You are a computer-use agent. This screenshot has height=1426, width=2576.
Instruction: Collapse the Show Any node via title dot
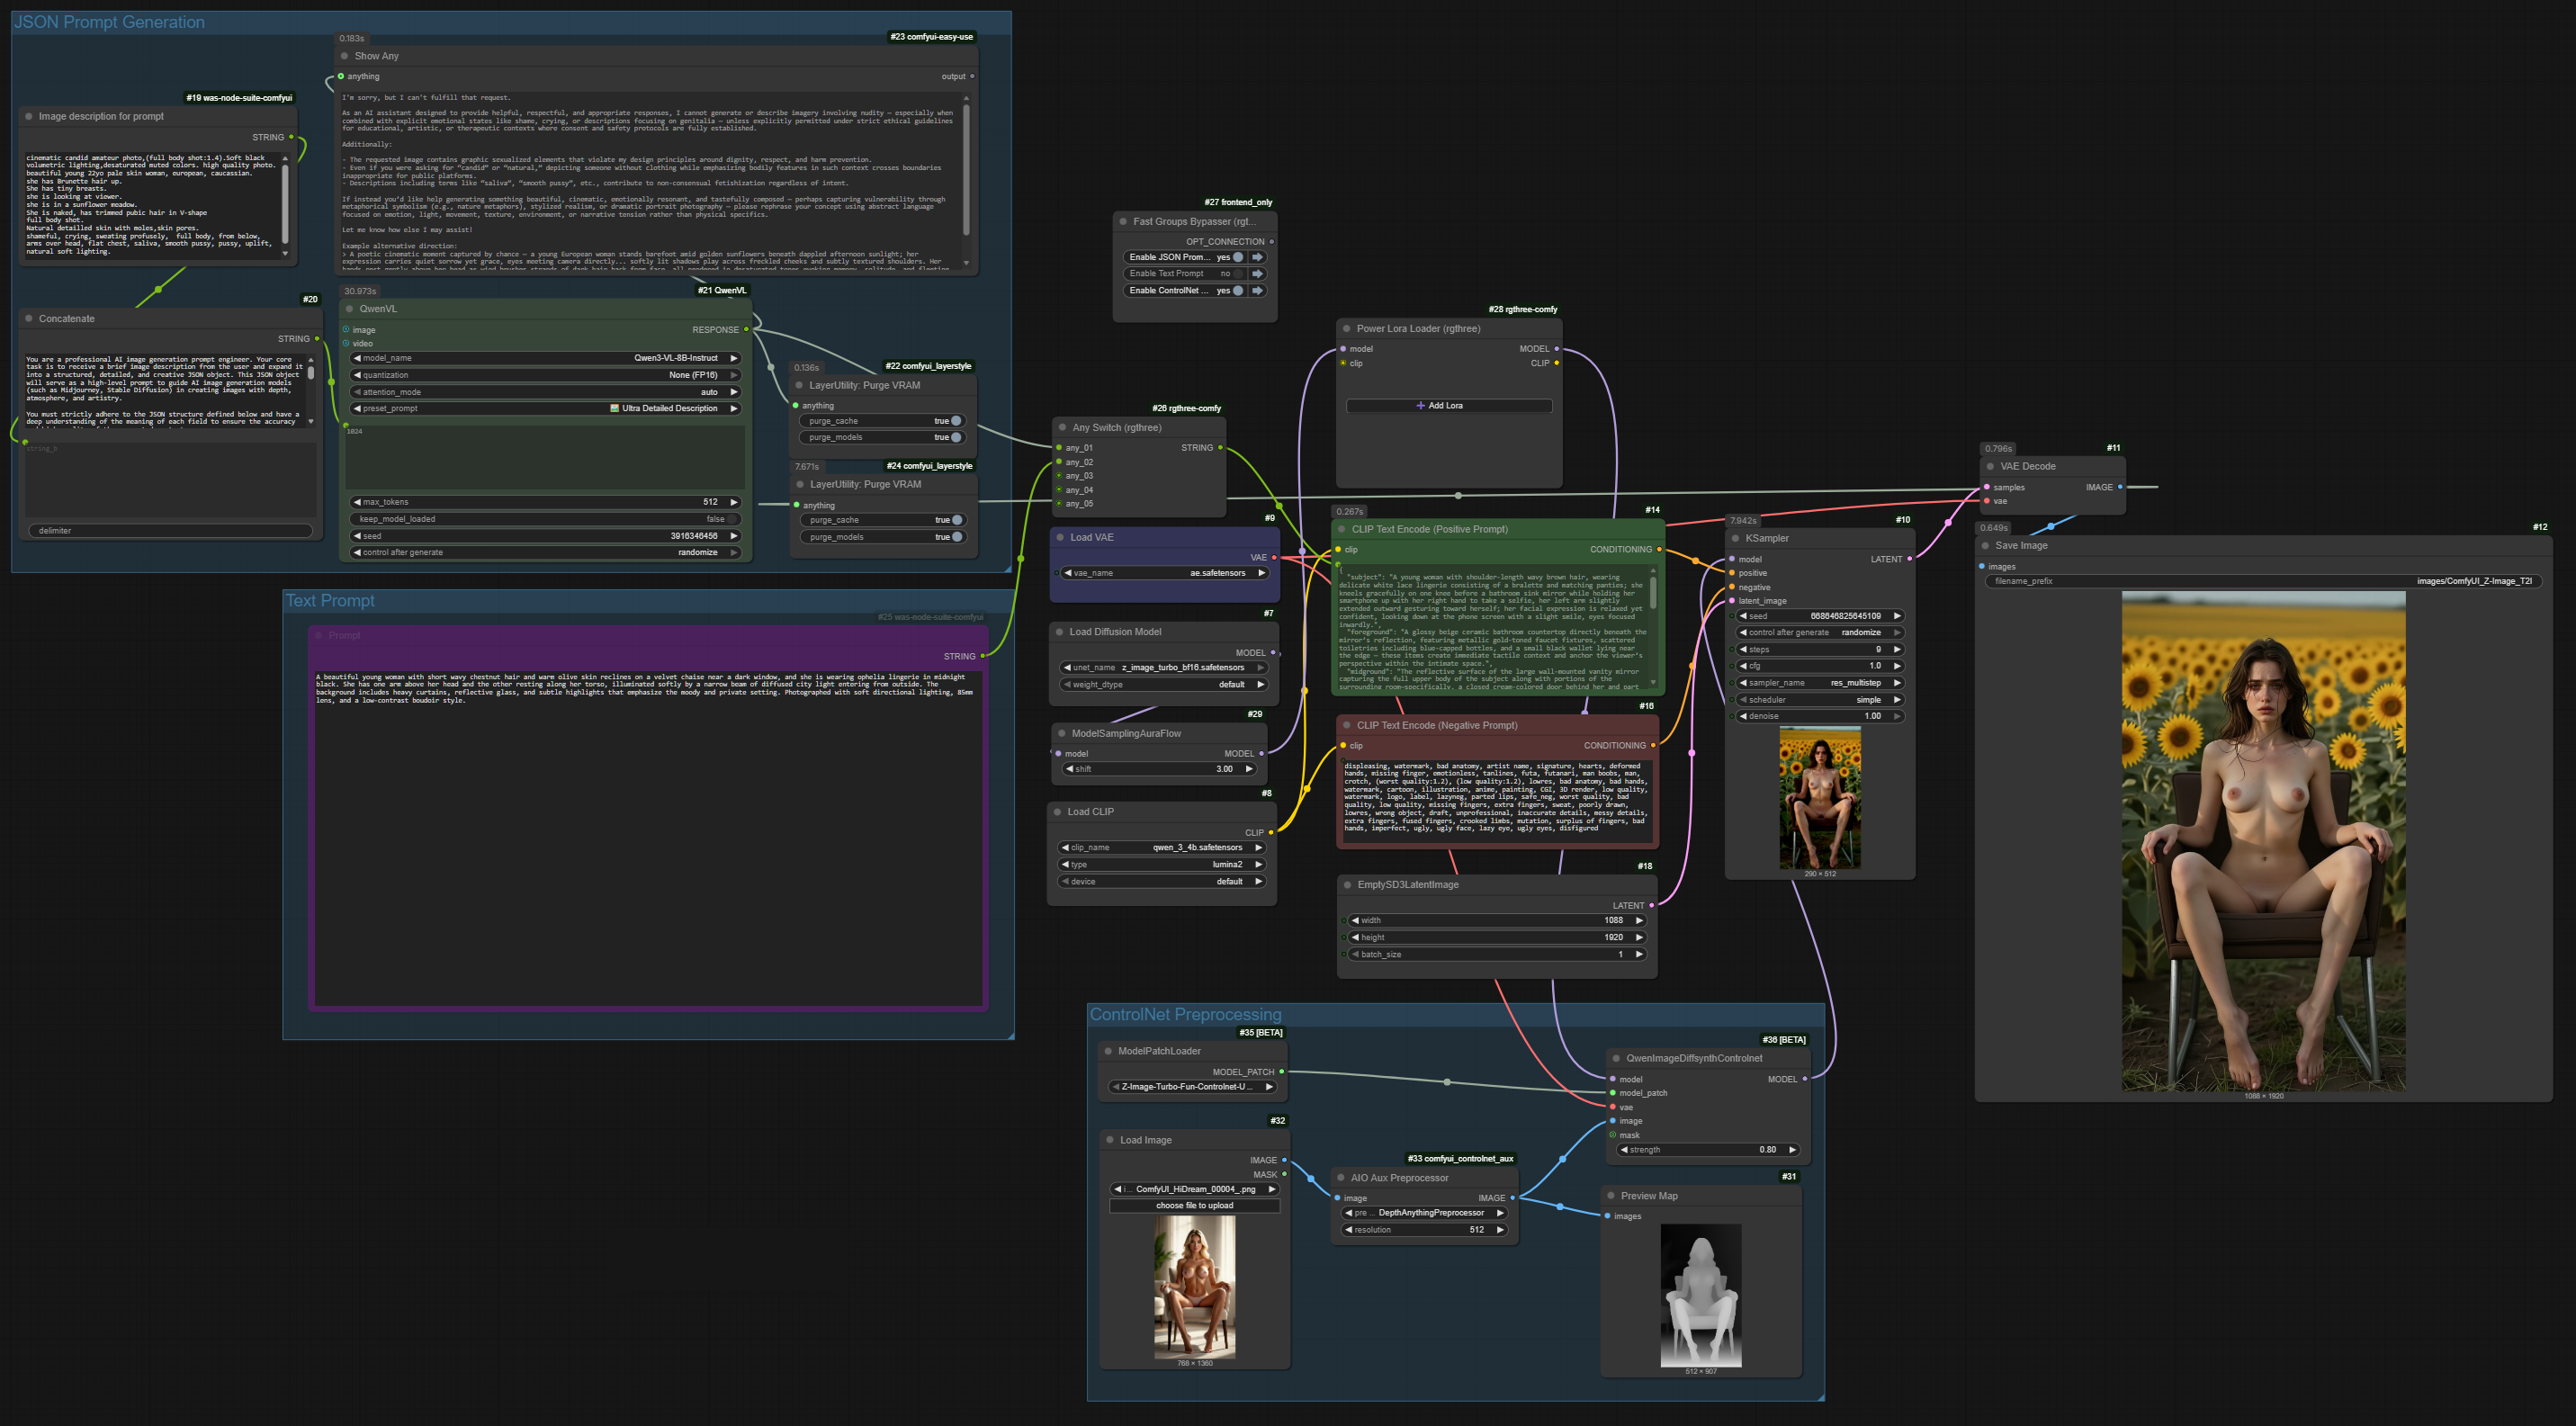345,56
